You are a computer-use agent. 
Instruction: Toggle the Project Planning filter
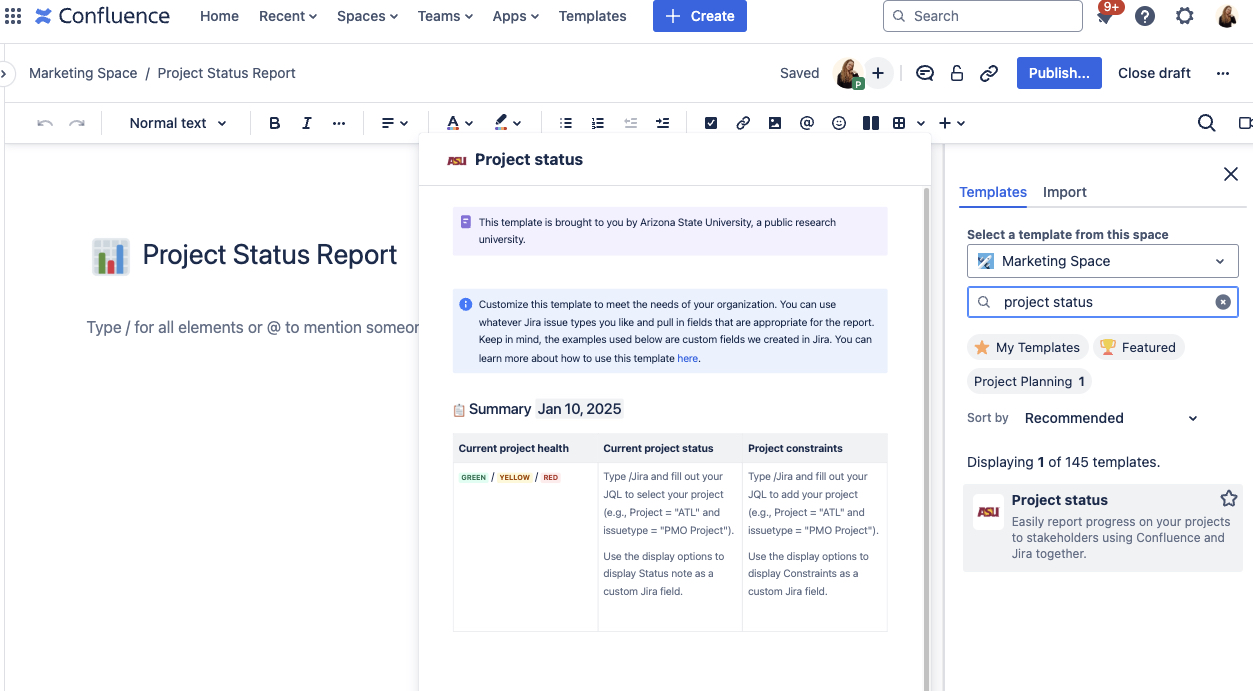1029,381
